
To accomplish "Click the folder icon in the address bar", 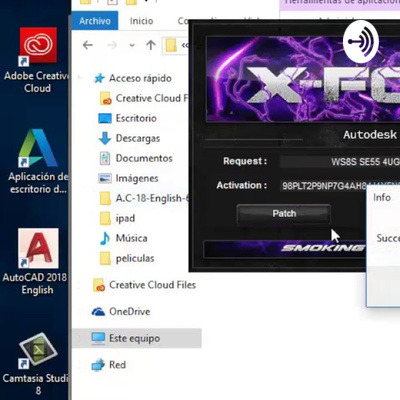I will (171, 45).
